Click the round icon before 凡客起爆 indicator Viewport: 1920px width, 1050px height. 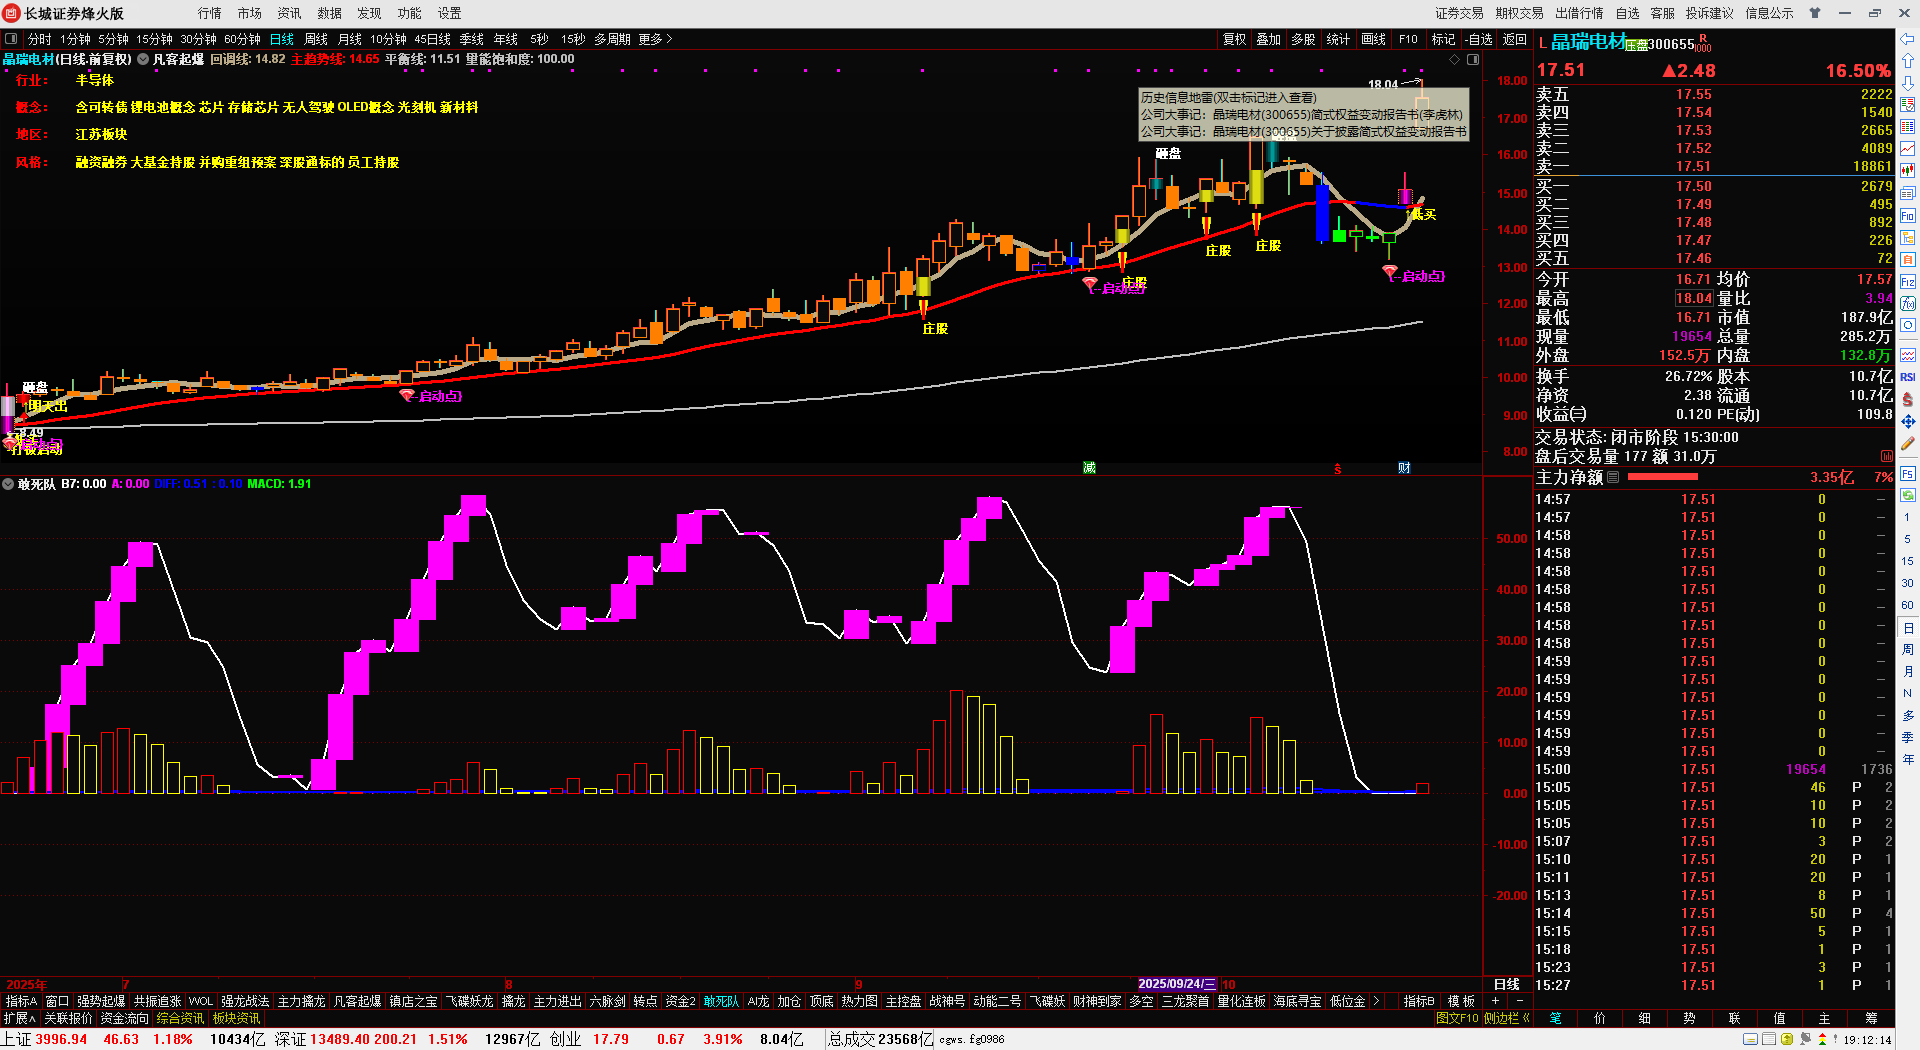(143, 59)
